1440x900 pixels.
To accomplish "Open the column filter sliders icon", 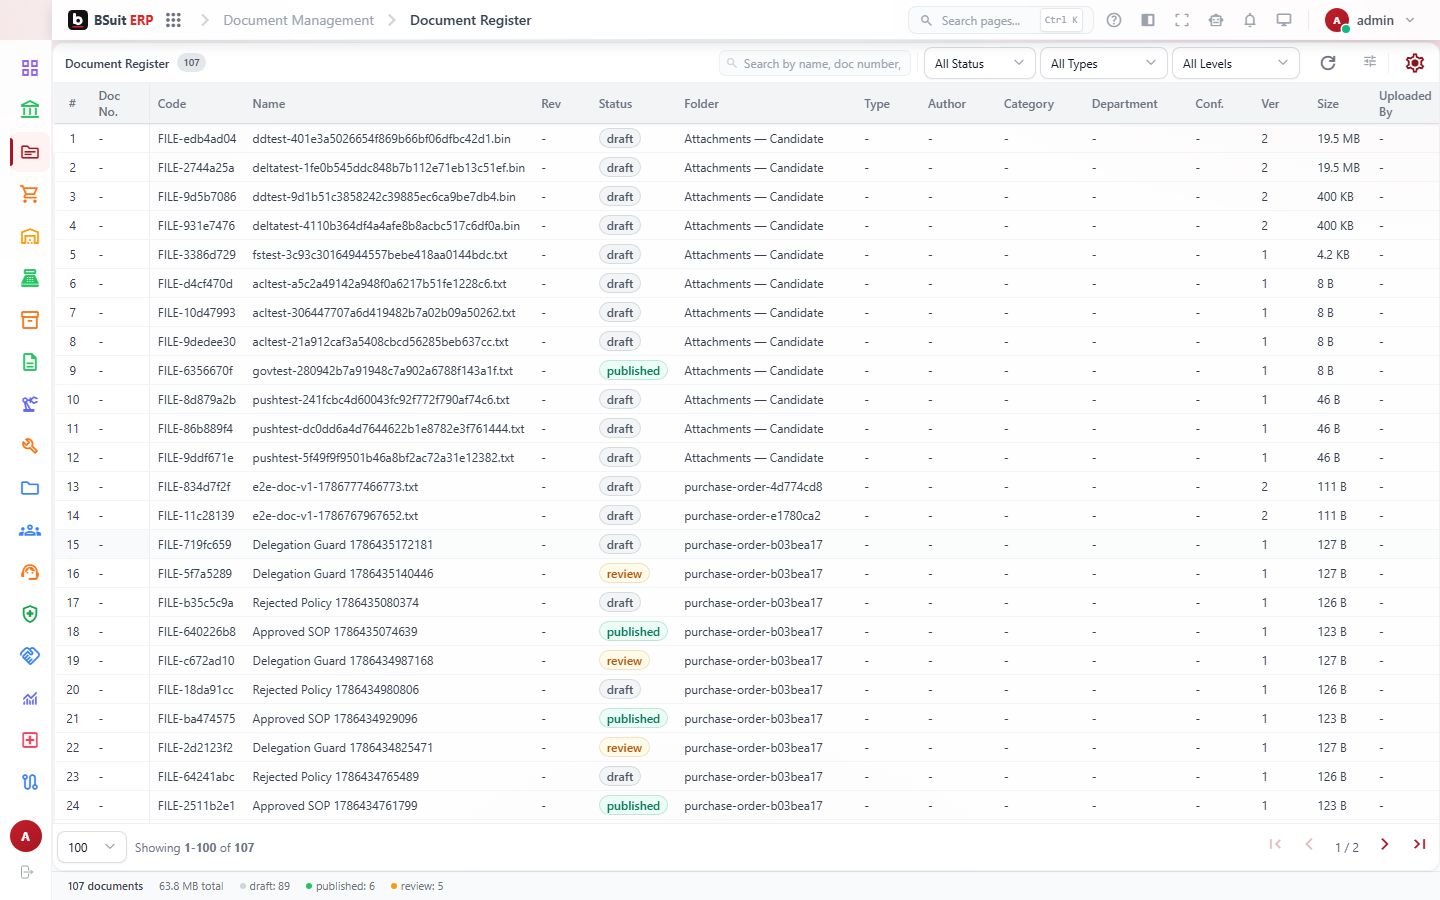I will click(1370, 62).
